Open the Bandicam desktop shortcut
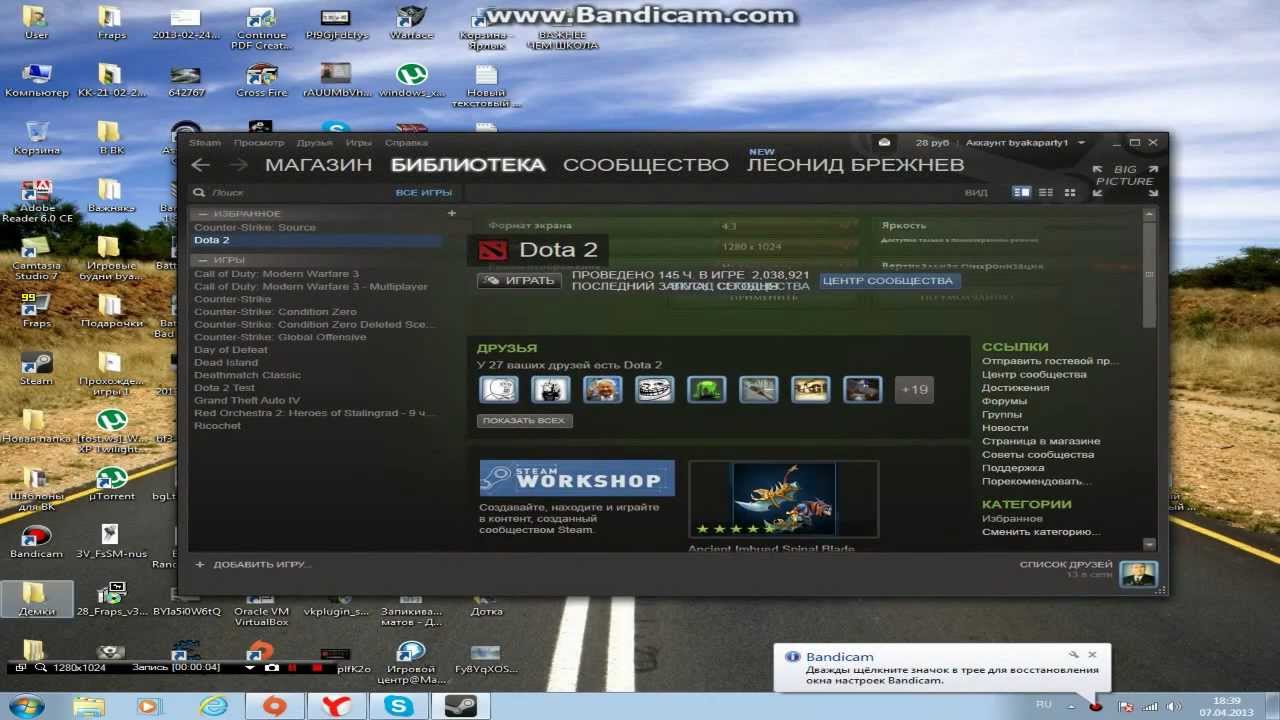The image size is (1280, 720). click(36, 542)
